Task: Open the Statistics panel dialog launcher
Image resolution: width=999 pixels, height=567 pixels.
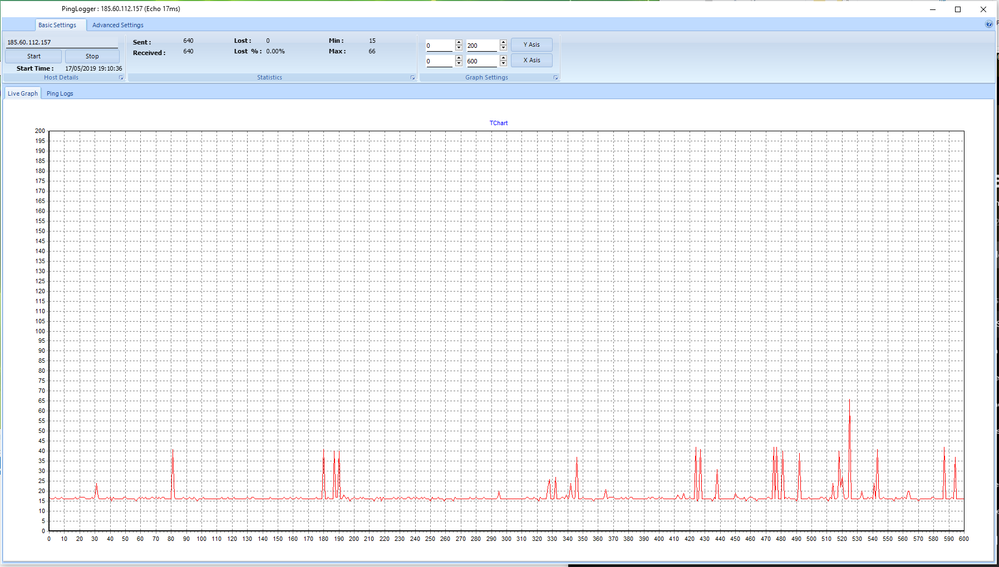Action: (412, 77)
